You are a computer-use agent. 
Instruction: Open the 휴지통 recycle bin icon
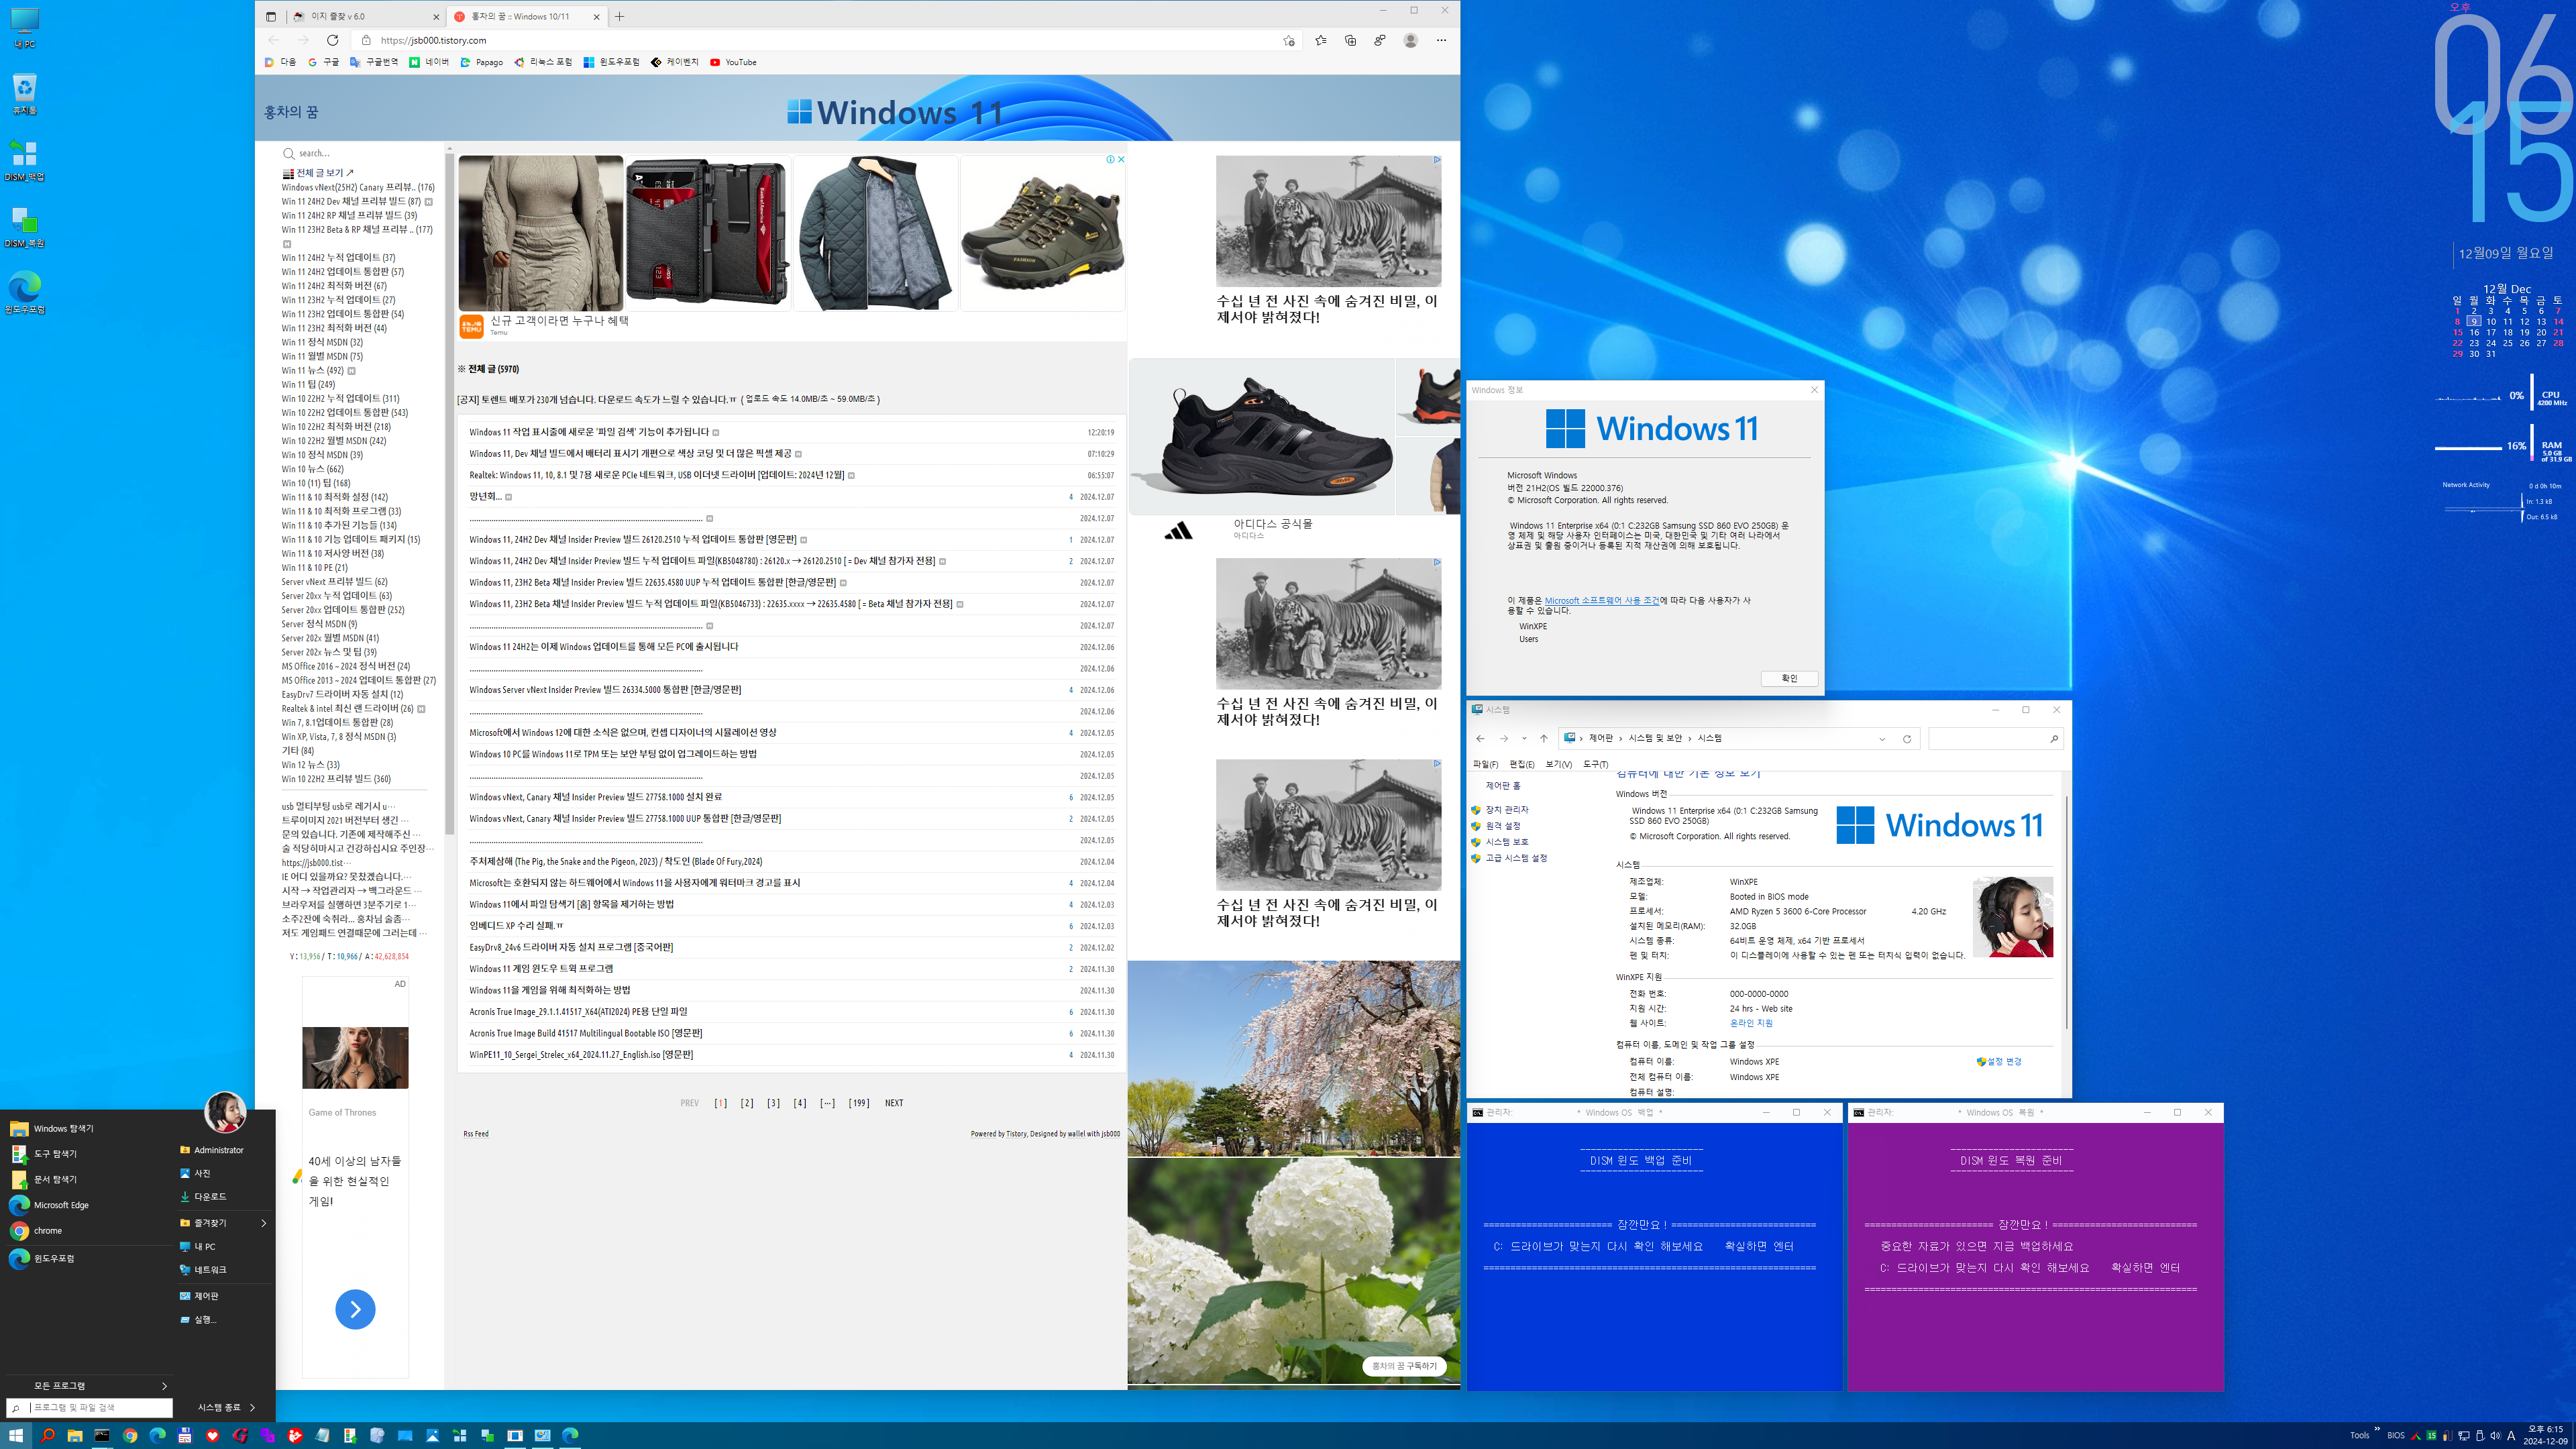point(24,94)
